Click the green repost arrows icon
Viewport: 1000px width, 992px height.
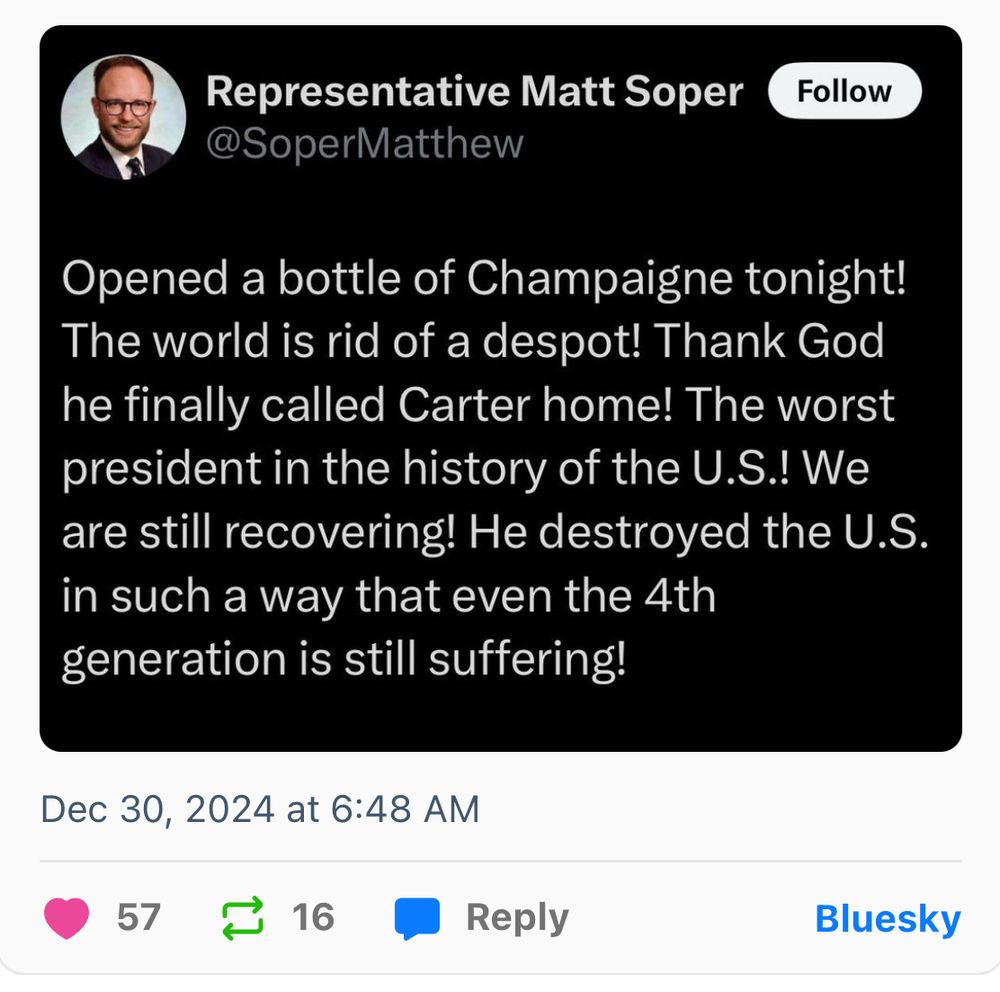[x=241, y=918]
